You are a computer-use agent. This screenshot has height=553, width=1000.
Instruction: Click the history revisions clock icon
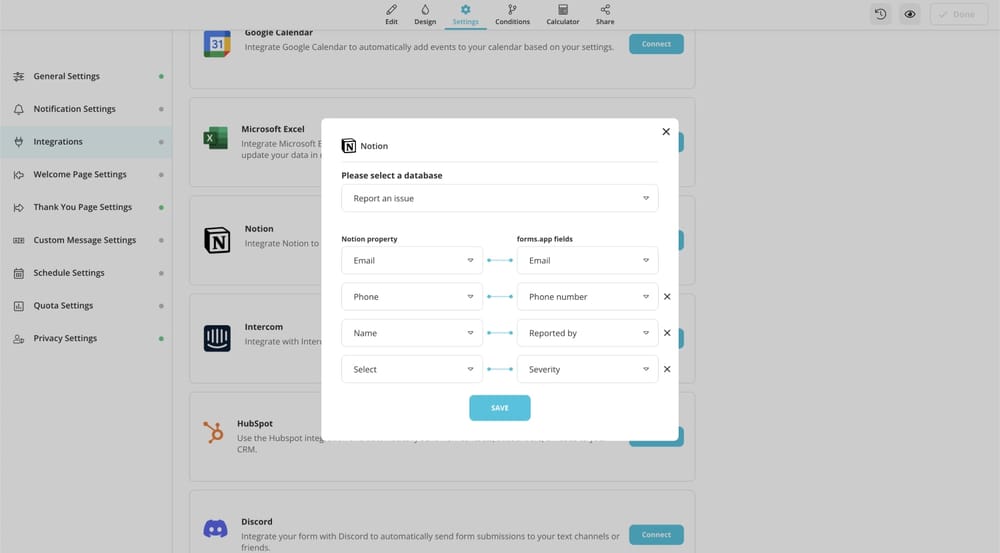pyautogui.click(x=880, y=14)
